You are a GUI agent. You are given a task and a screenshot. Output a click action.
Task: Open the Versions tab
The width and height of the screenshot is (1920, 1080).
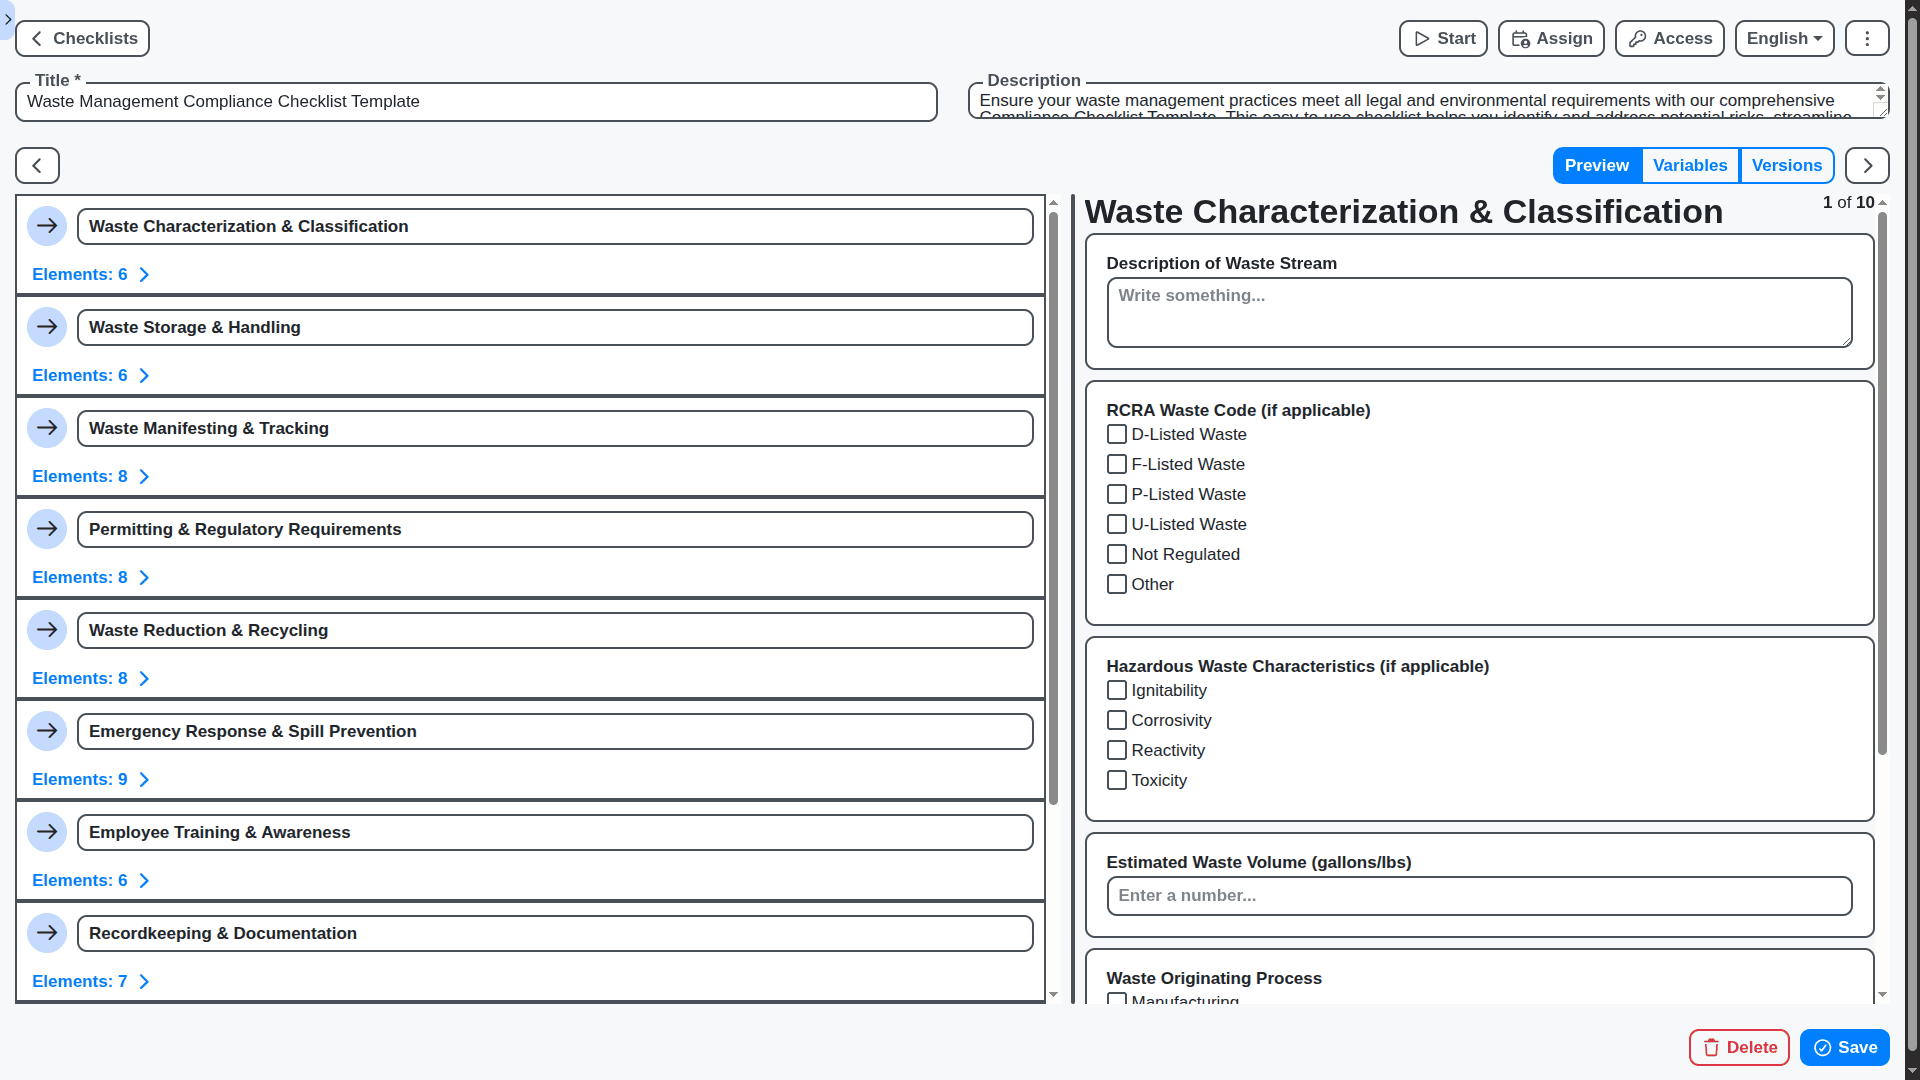pyautogui.click(x=1787, y=165)
